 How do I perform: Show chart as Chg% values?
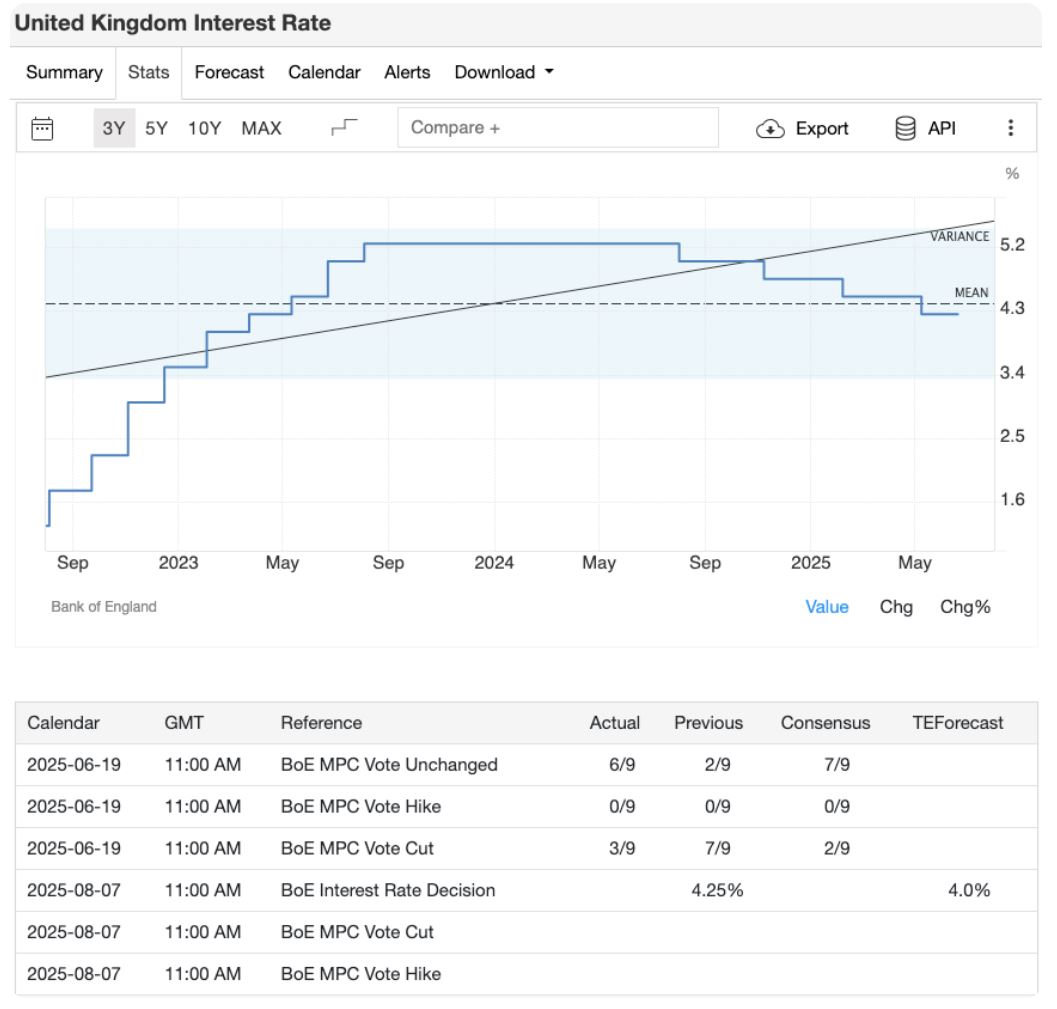click(x=964, y=607)
